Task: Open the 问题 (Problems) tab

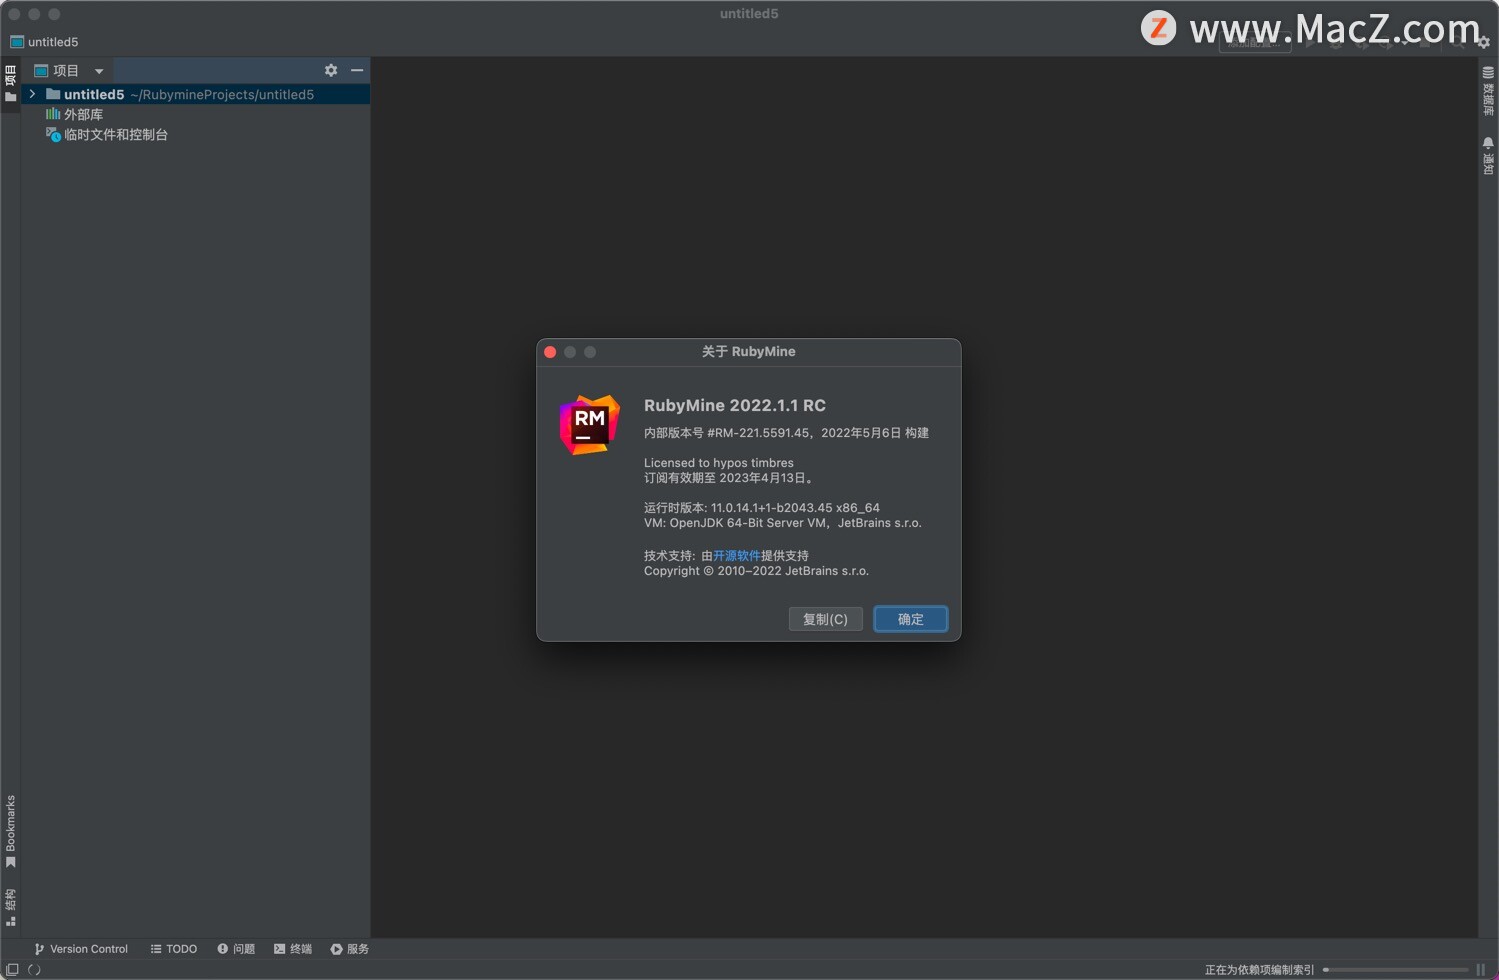Action: pyautogui.click(x=236, y=949)
